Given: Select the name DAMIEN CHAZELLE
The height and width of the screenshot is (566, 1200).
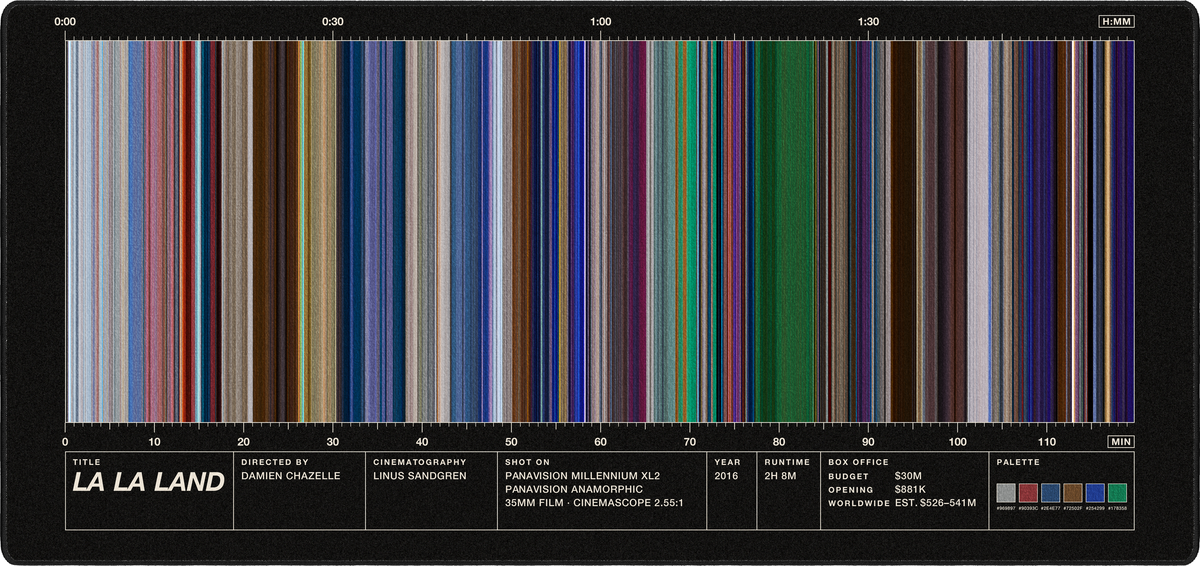Looking at the screenshot, I should 291,476.
